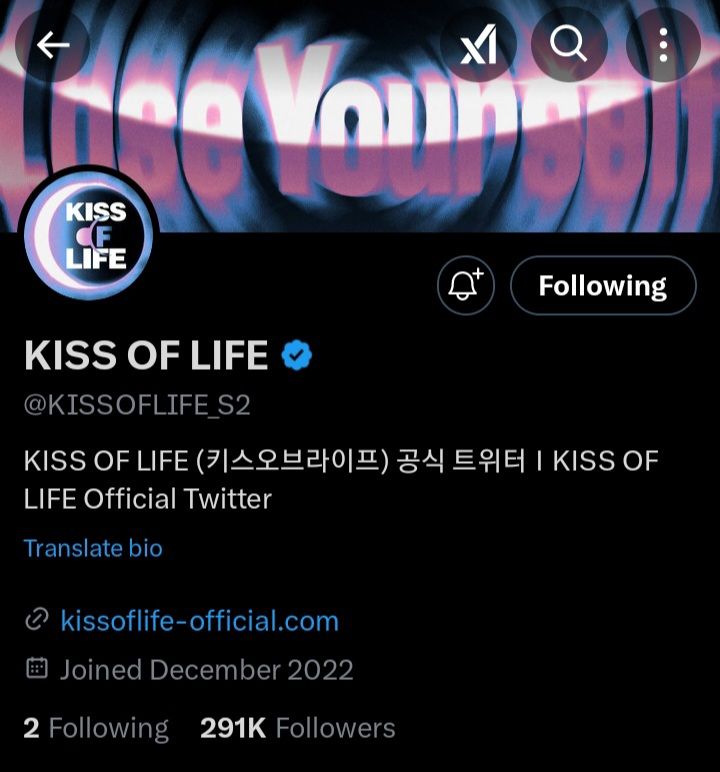Tap the calendar joined icon
The width and height of the screenshot is (720, 772).
(x=36, y=668)
